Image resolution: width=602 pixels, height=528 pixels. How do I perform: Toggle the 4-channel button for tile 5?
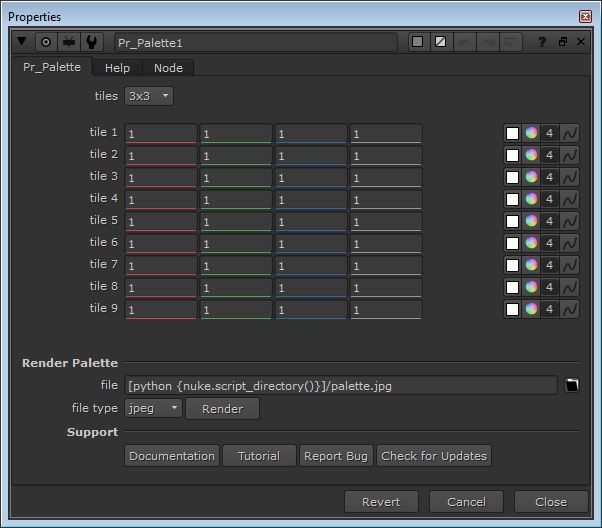550,221
